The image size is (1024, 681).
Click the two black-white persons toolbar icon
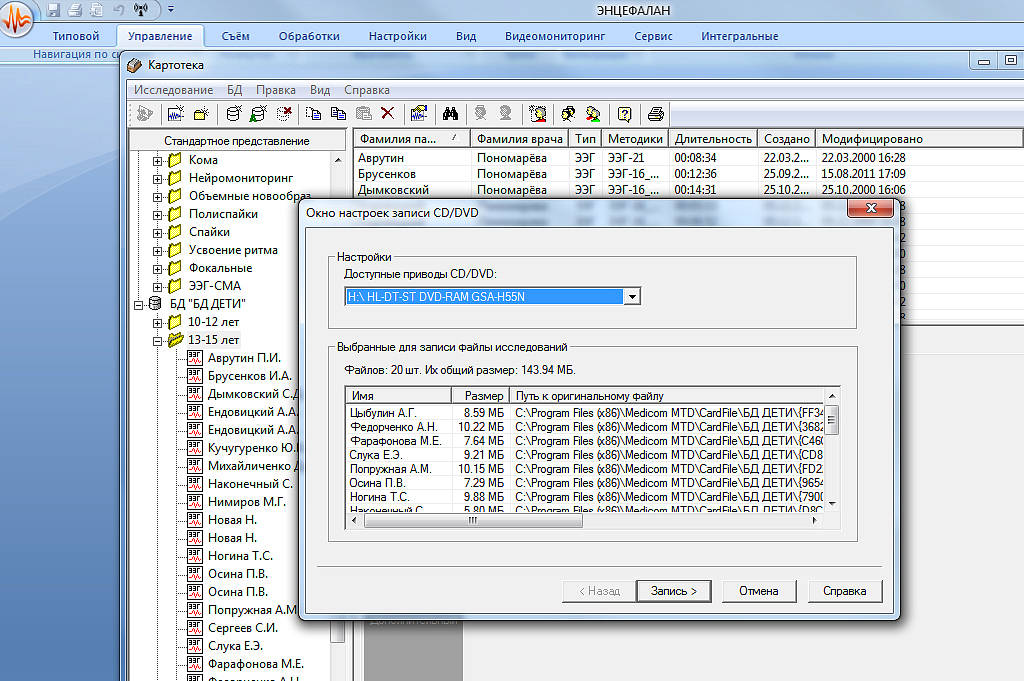(568, 114)
